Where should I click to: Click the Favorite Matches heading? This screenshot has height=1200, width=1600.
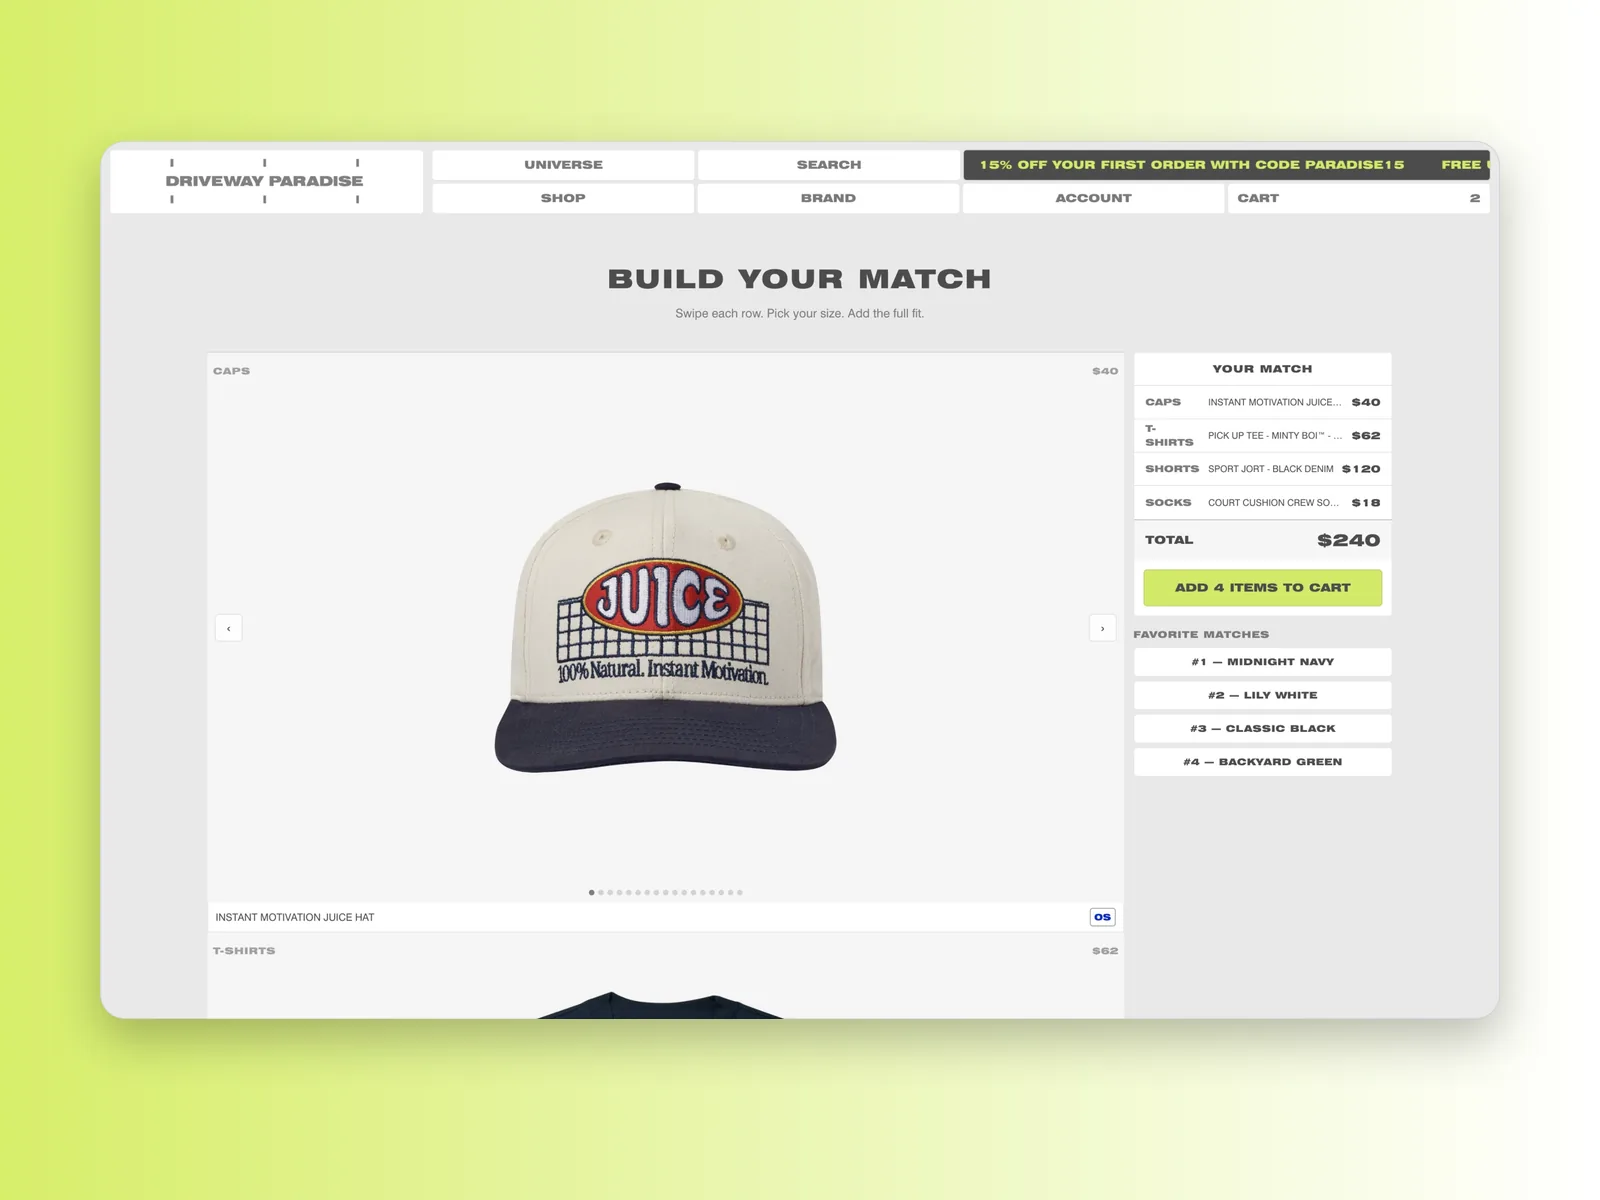1201,634
